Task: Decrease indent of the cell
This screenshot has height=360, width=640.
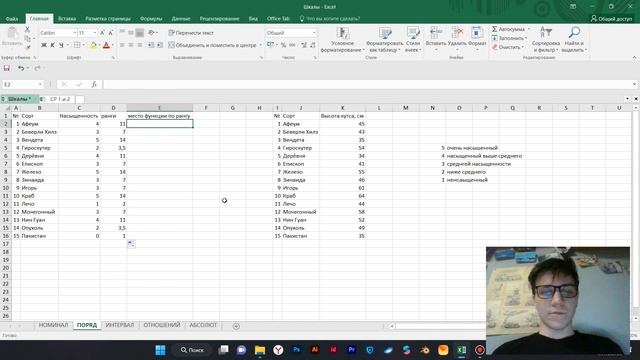Action: (151, 45)
